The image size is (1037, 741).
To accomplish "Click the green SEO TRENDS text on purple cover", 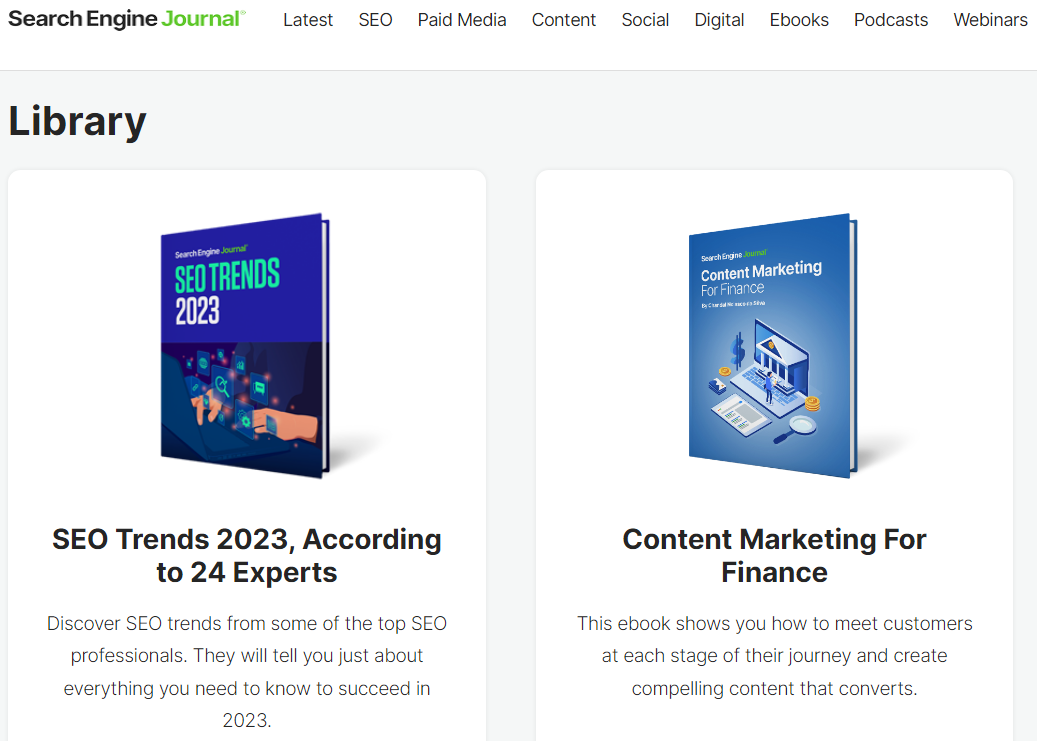I will coord(227,276).
